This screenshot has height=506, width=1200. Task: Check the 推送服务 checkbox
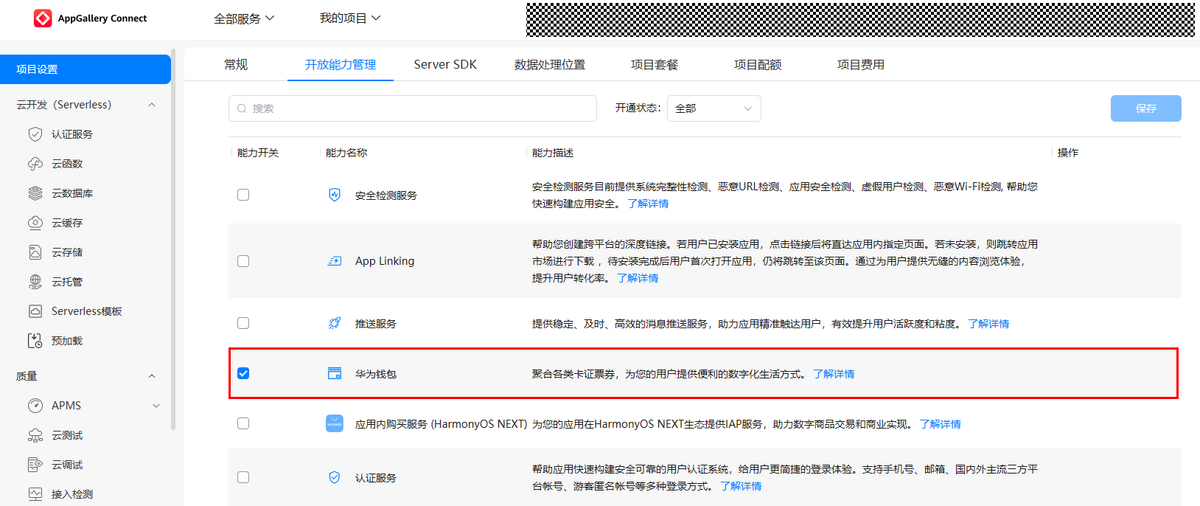(x=243, y=323)
